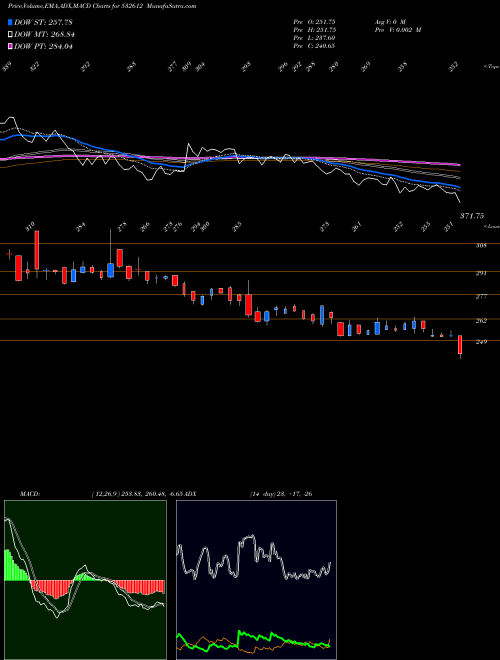Click the '<Lows' label at right edge
500x660 pixels.
point(492,226)
